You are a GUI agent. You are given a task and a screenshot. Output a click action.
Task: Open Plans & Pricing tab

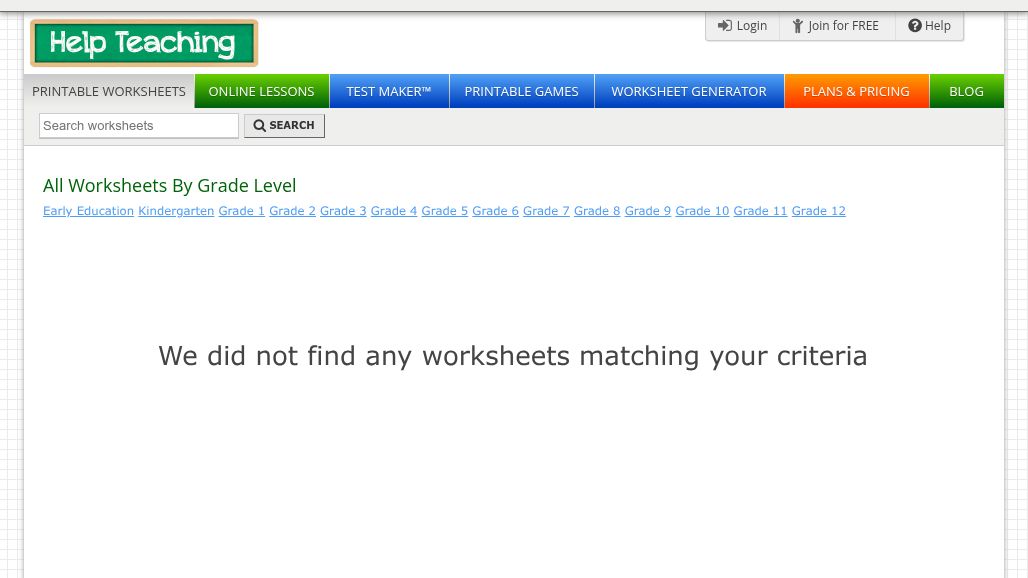856,91
